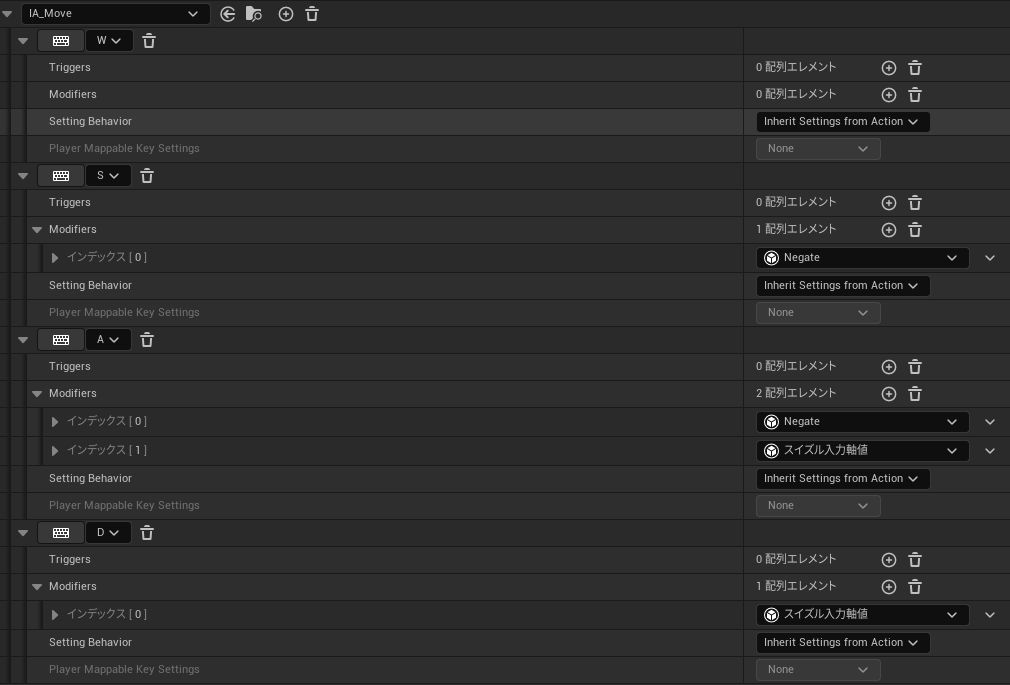Open the IA_Move action dropdown
Image resolution: width=1010 pixels, height=685 pixels.
tap(115, 14)
